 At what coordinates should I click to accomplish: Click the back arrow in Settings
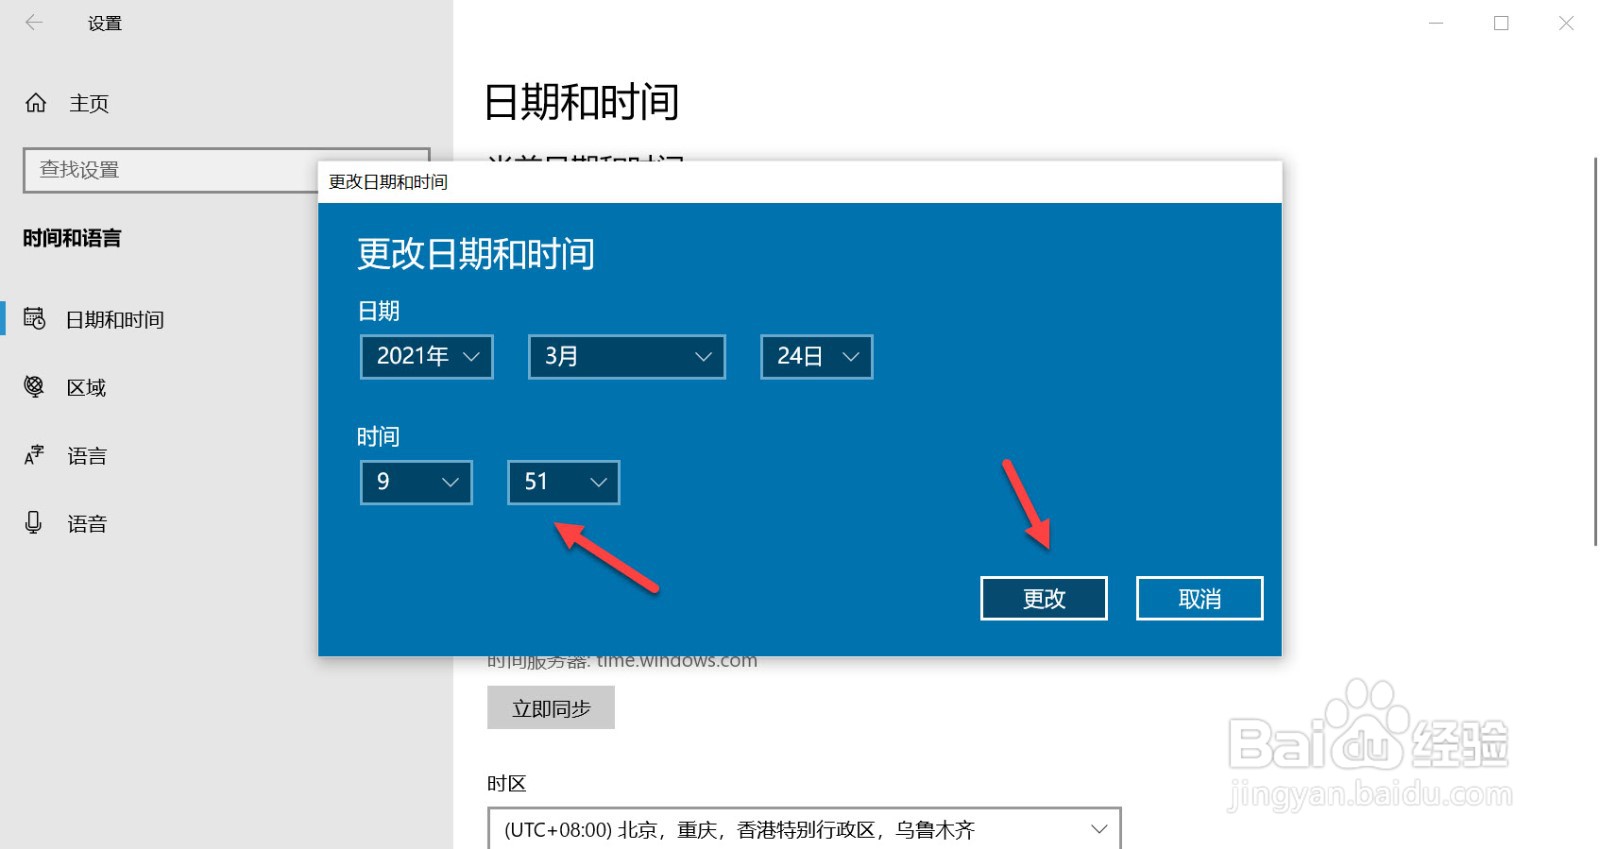pos(34,23)
